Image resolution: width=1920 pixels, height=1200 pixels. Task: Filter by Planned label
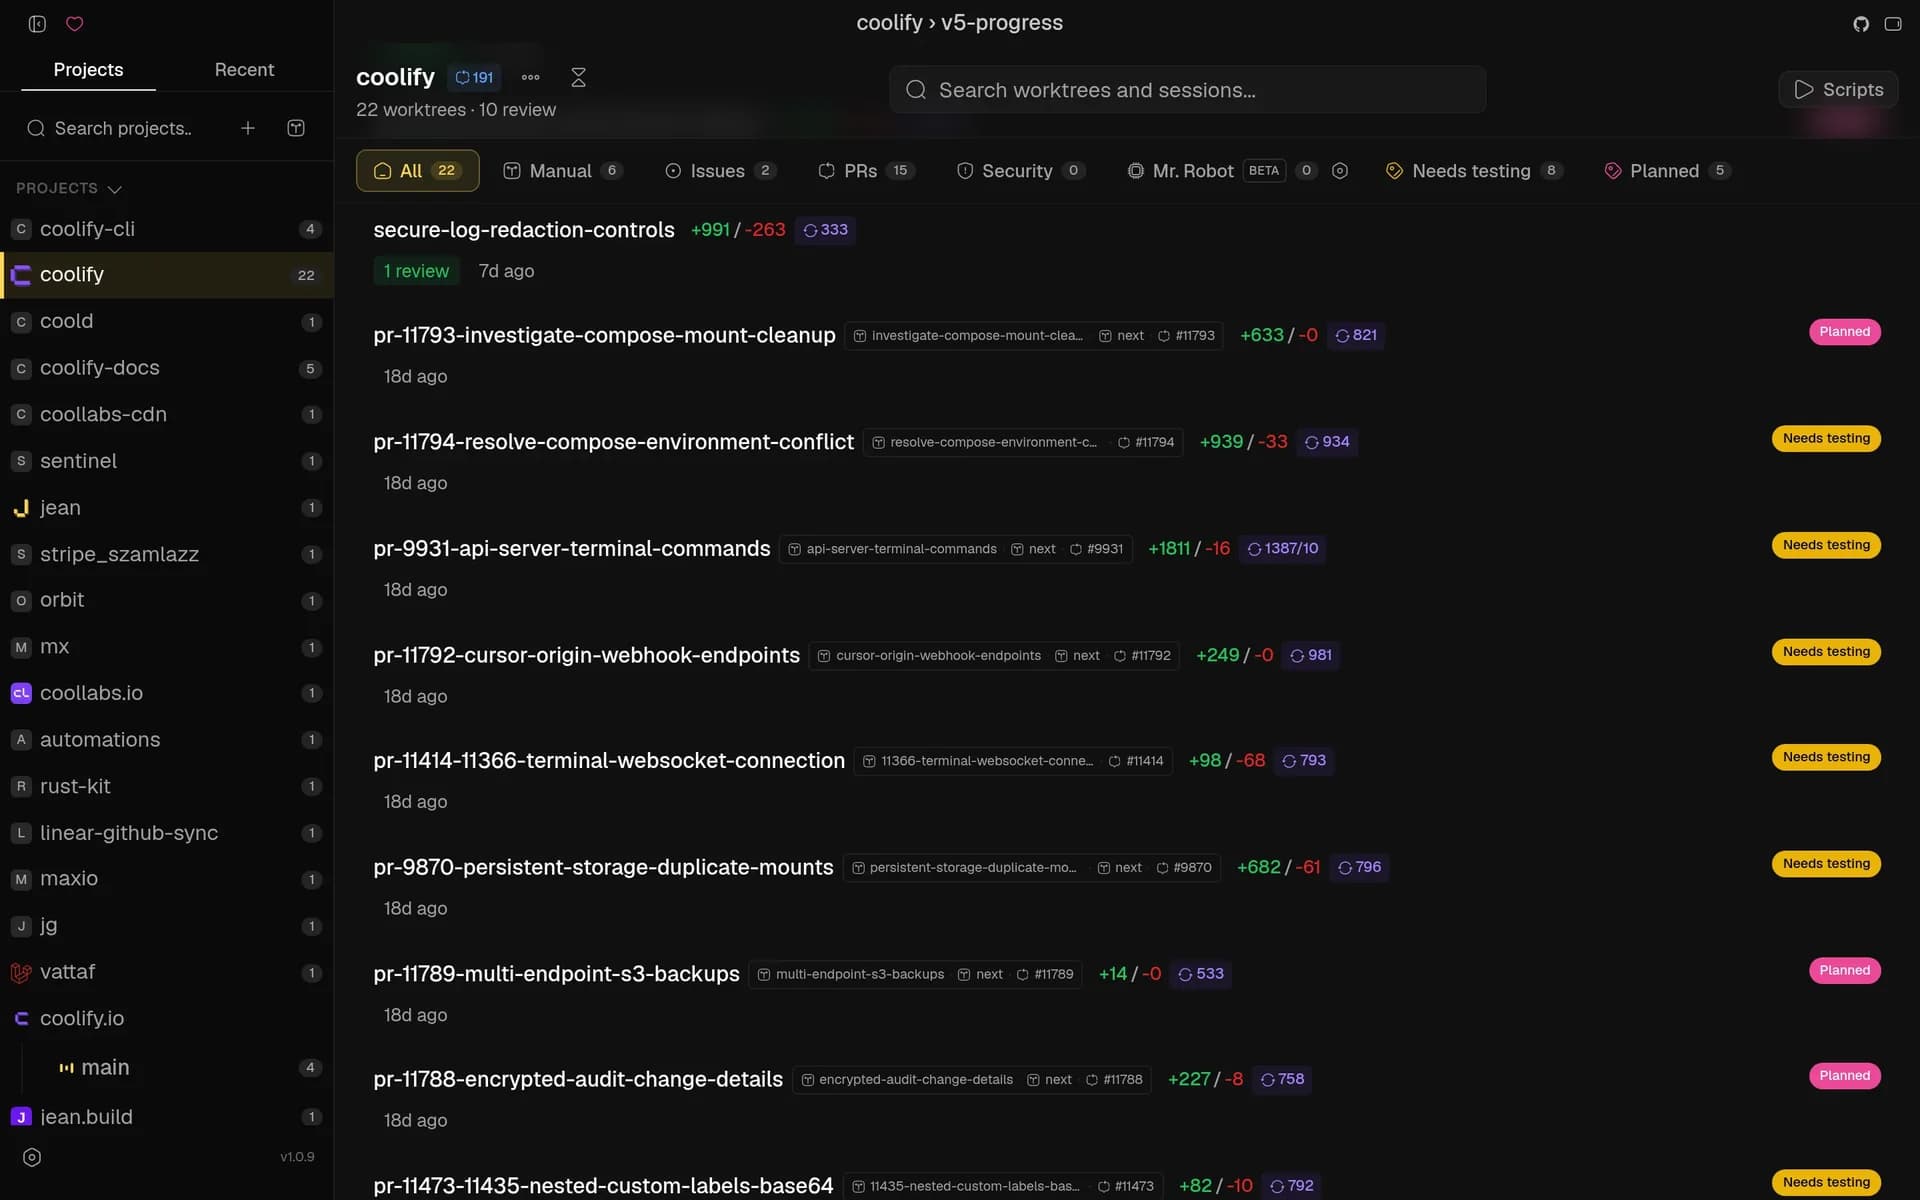(x=1666, y=171)
